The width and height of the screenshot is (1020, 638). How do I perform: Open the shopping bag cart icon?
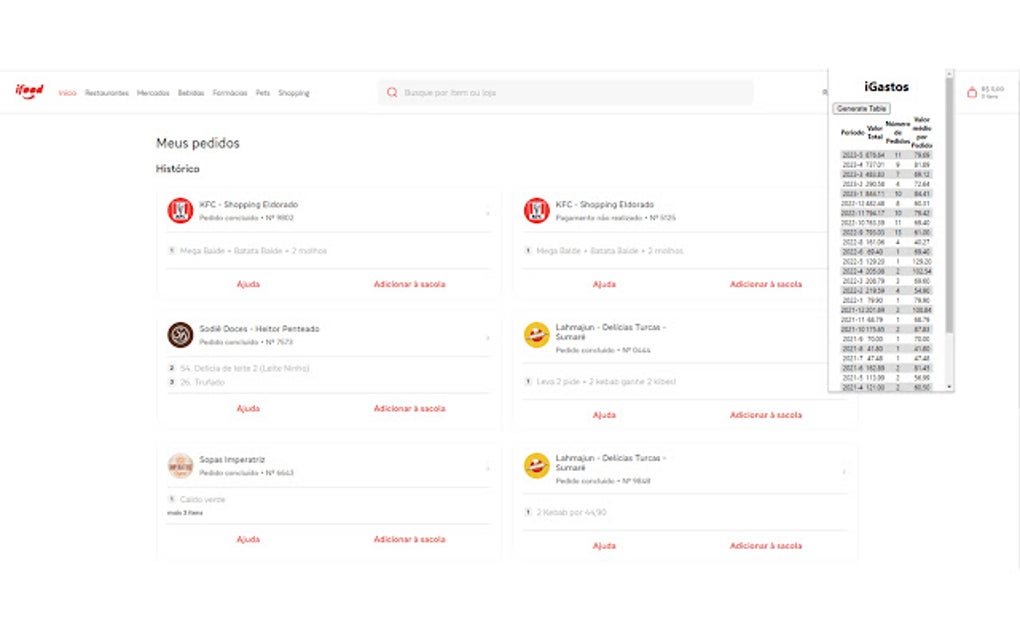pyautogui.click(x=972, y=92)
